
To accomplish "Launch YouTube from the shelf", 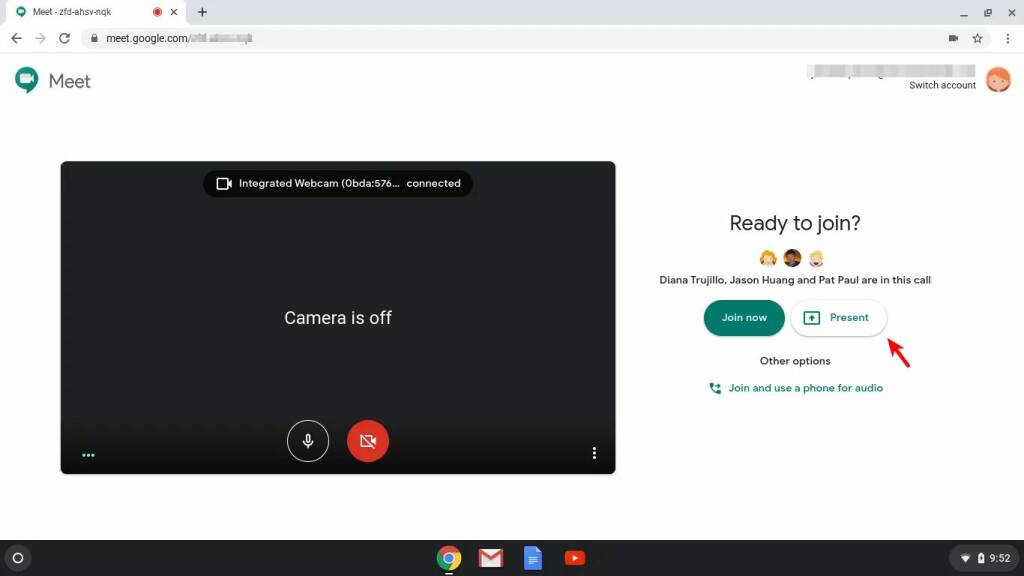I will pyautogui.click(x=574, y=558).
